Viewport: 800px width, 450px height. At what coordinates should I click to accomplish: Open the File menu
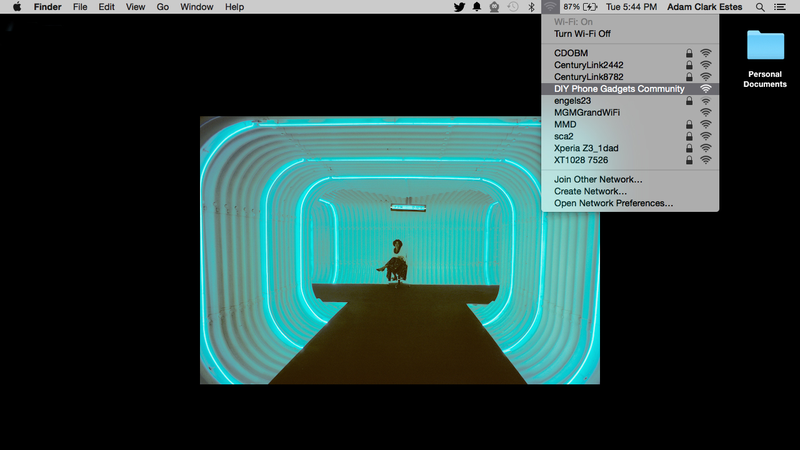coord(80,7)
